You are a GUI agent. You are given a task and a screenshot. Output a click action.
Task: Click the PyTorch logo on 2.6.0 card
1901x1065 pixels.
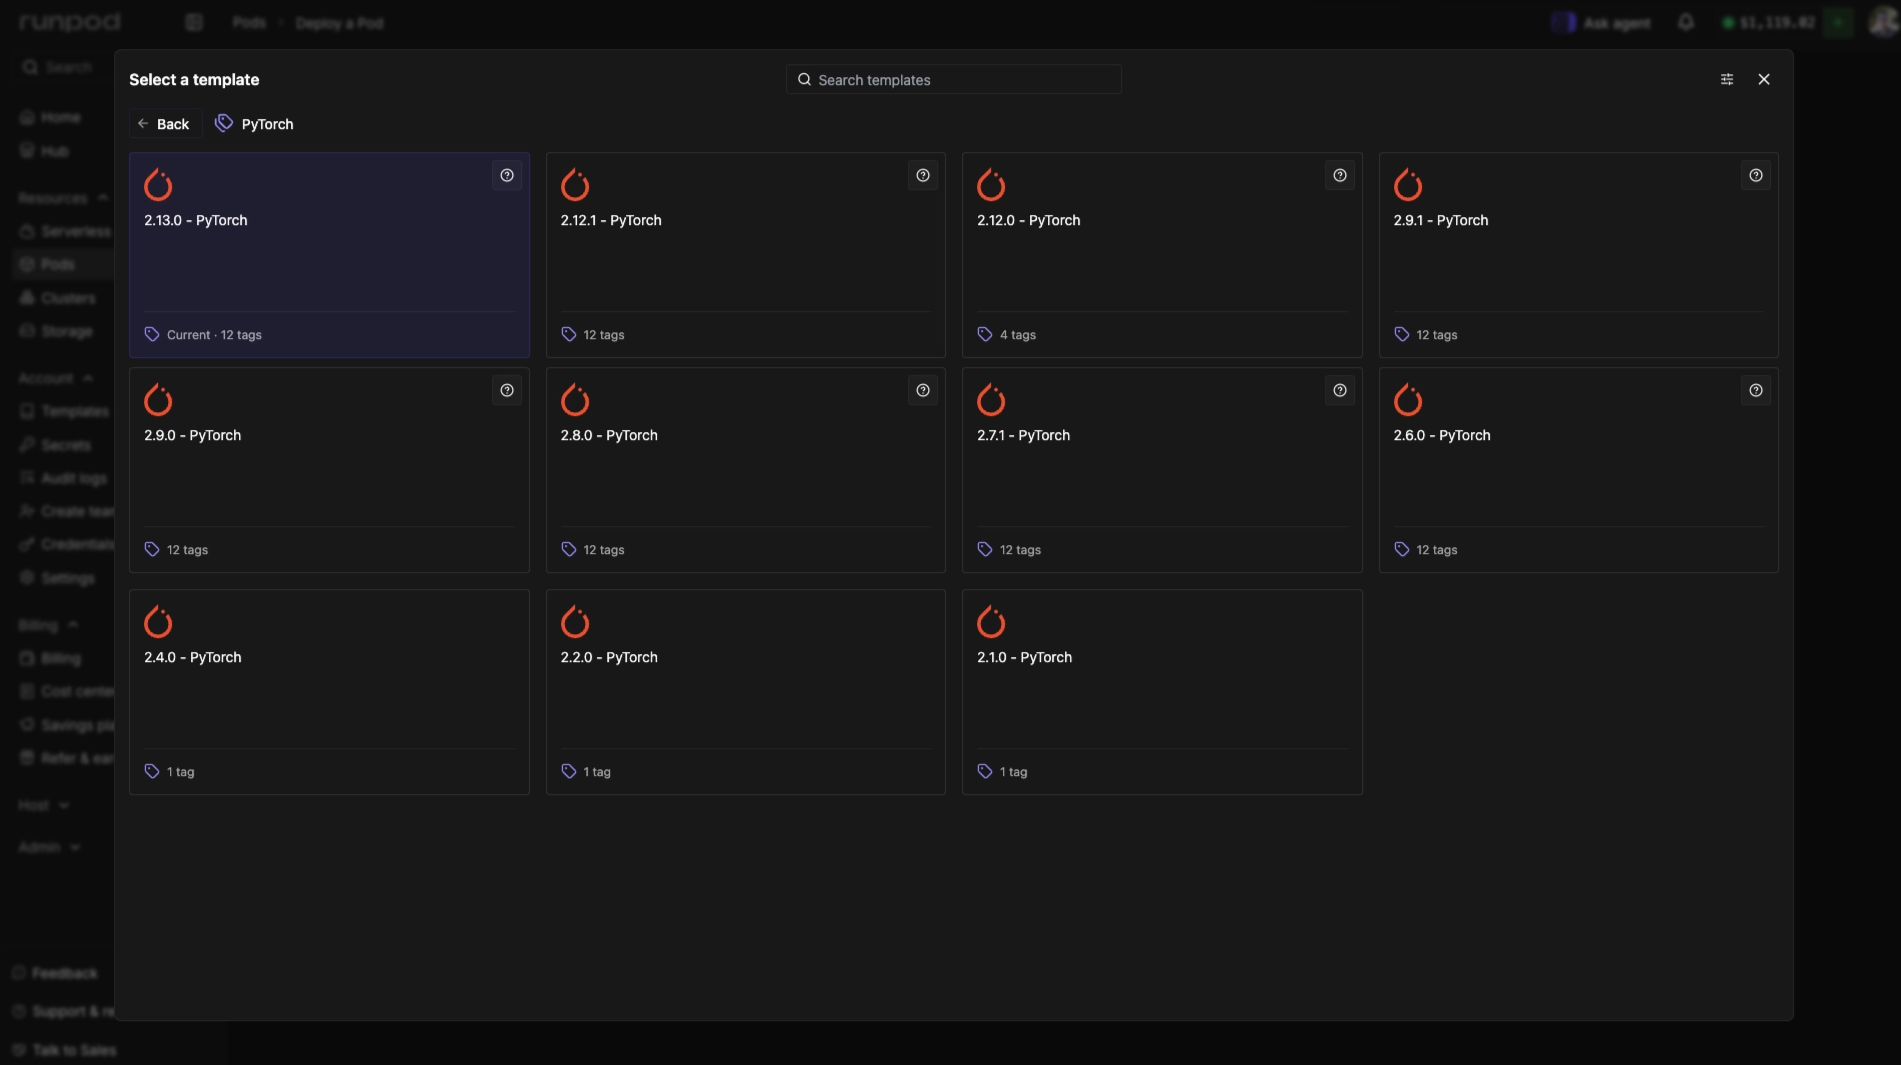(1408, 400)
